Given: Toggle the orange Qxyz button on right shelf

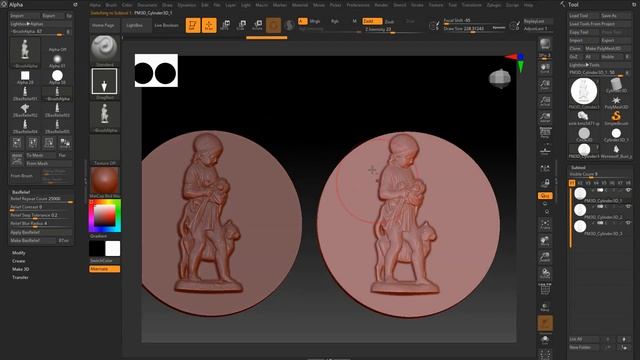Looking at the screenshot, I should tap(545, 196).
